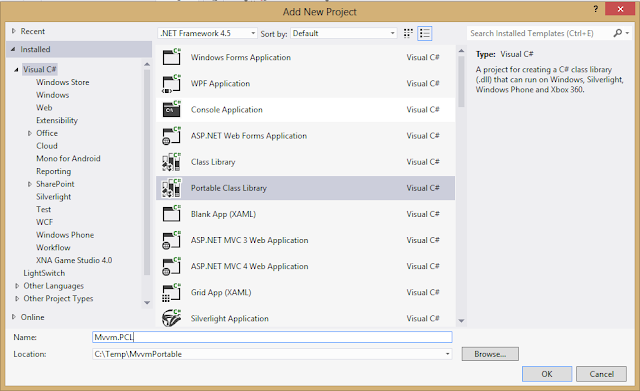Screen dimensions: 640x391
Task: Select the Reporting category
Action: coord(53,171)
